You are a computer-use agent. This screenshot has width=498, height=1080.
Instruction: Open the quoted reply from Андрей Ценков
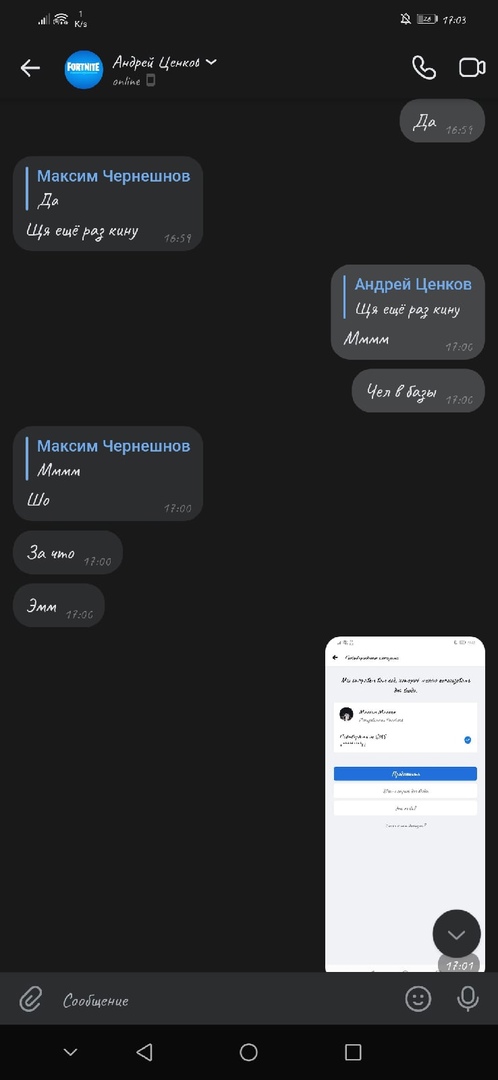(408, 297)
